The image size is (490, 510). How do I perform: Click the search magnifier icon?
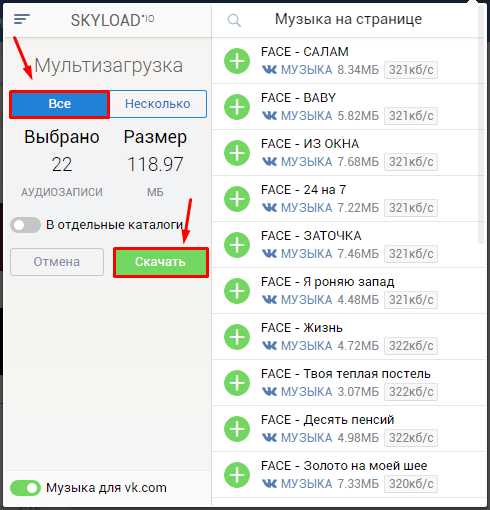click(x=234, y=21)
